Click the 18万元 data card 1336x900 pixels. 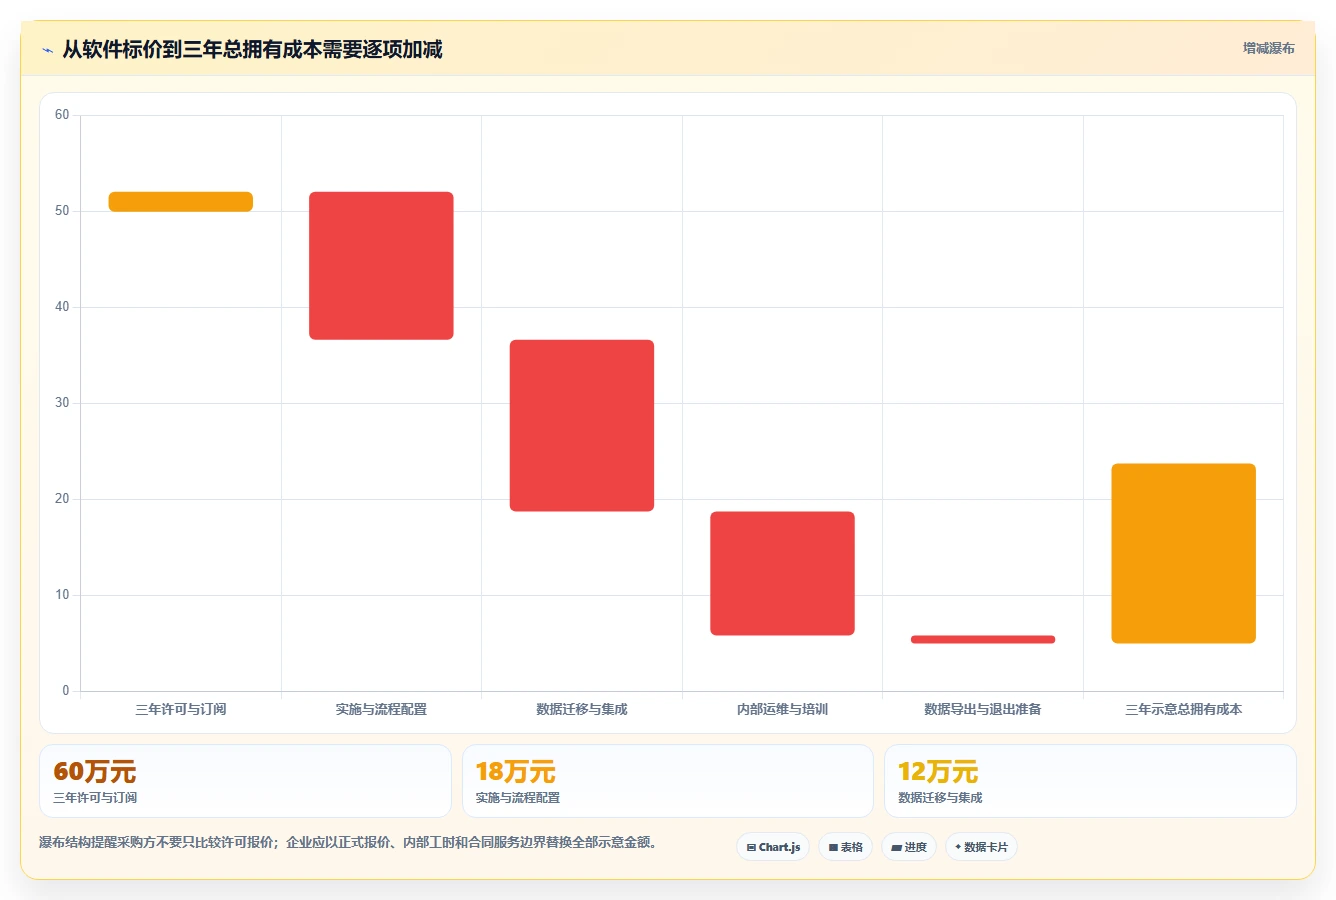[667, 781]
